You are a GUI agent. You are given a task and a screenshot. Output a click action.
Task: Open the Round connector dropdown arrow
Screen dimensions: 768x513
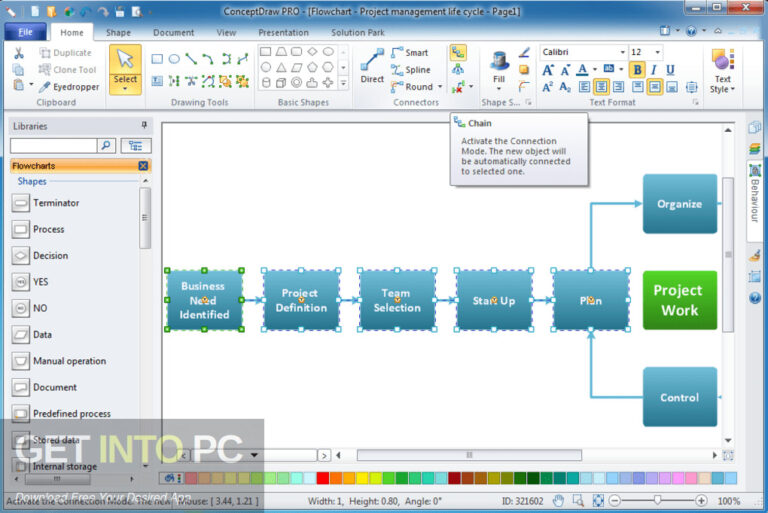tap(440, 87)
